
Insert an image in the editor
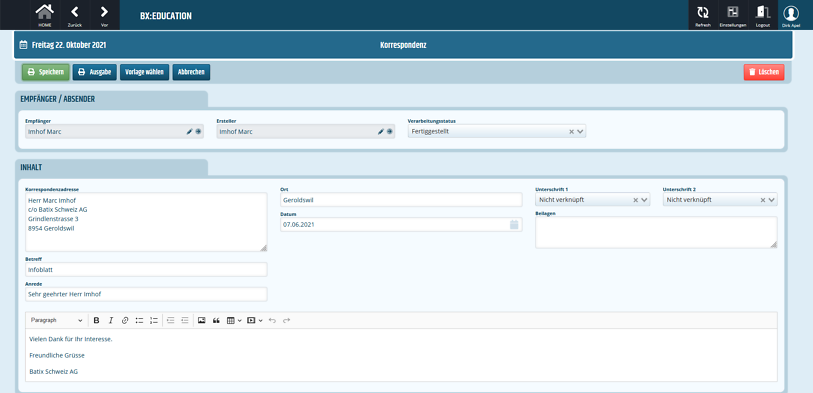tap(202, 320)
